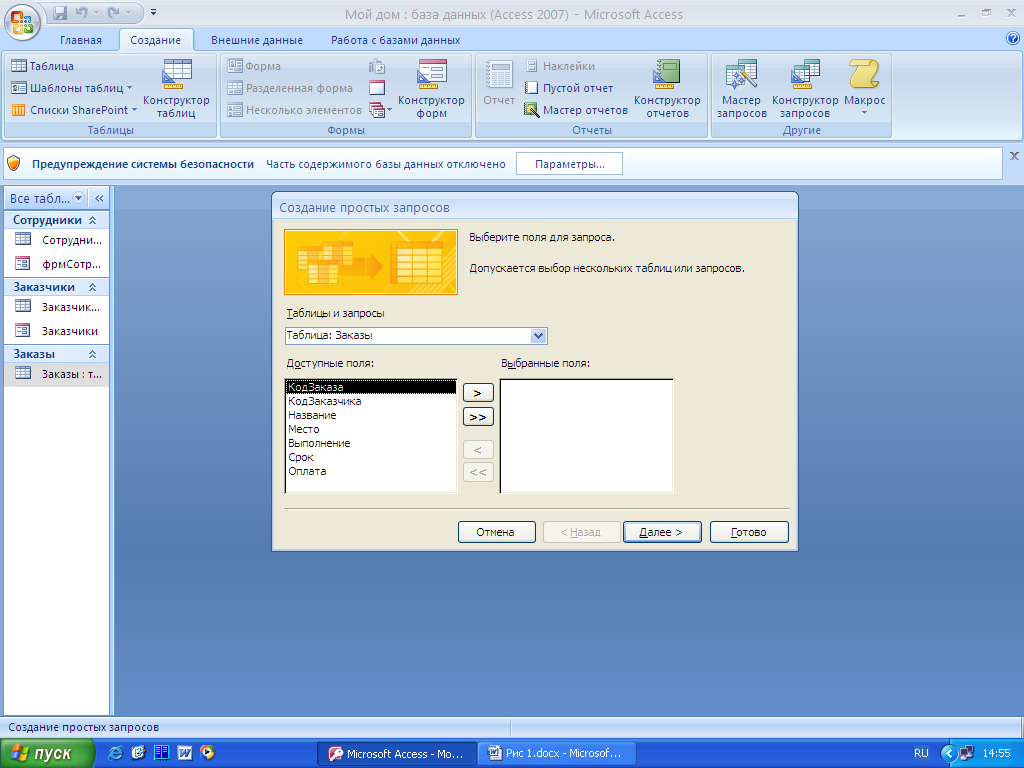Image resolution: width=1024 pixels, height=768 pixels.
Task: Click Несколько элементов
Action: [x=295, y=110]
